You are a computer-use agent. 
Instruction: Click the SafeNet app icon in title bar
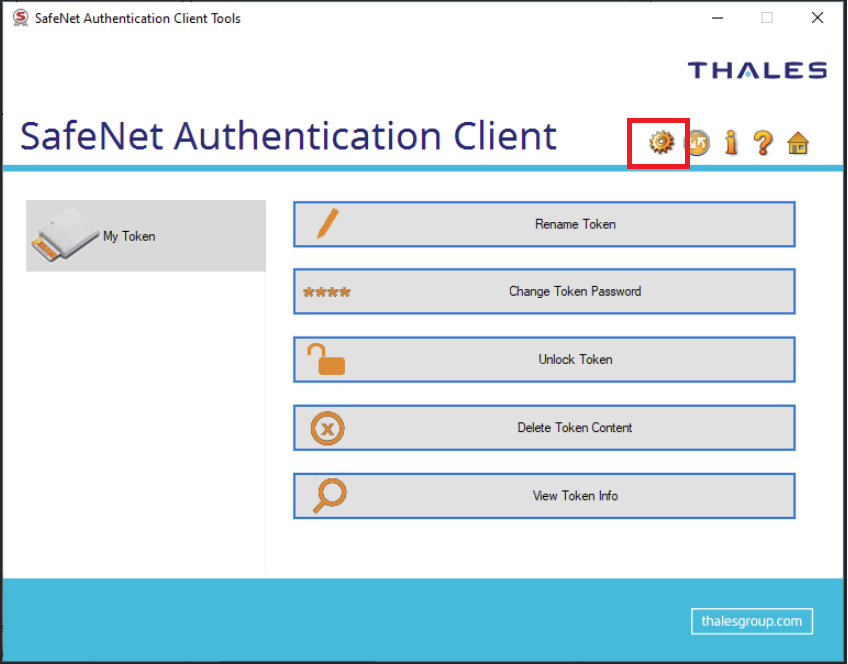click(21, 18)
